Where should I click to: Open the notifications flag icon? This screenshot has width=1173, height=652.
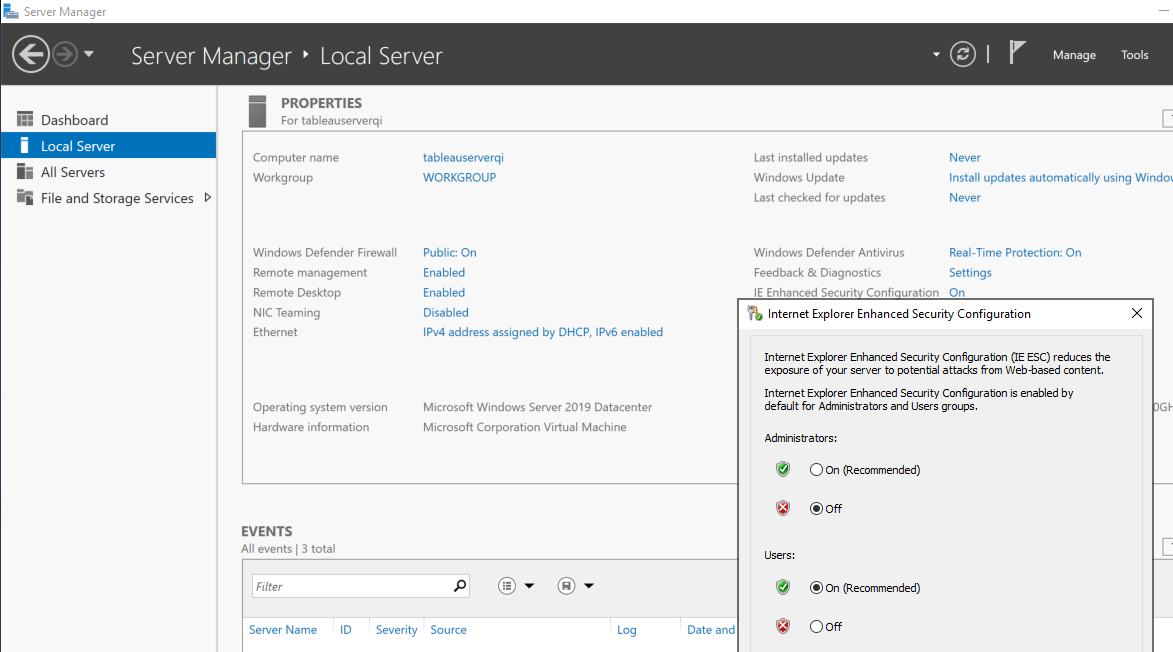[x=1017, y=53]
